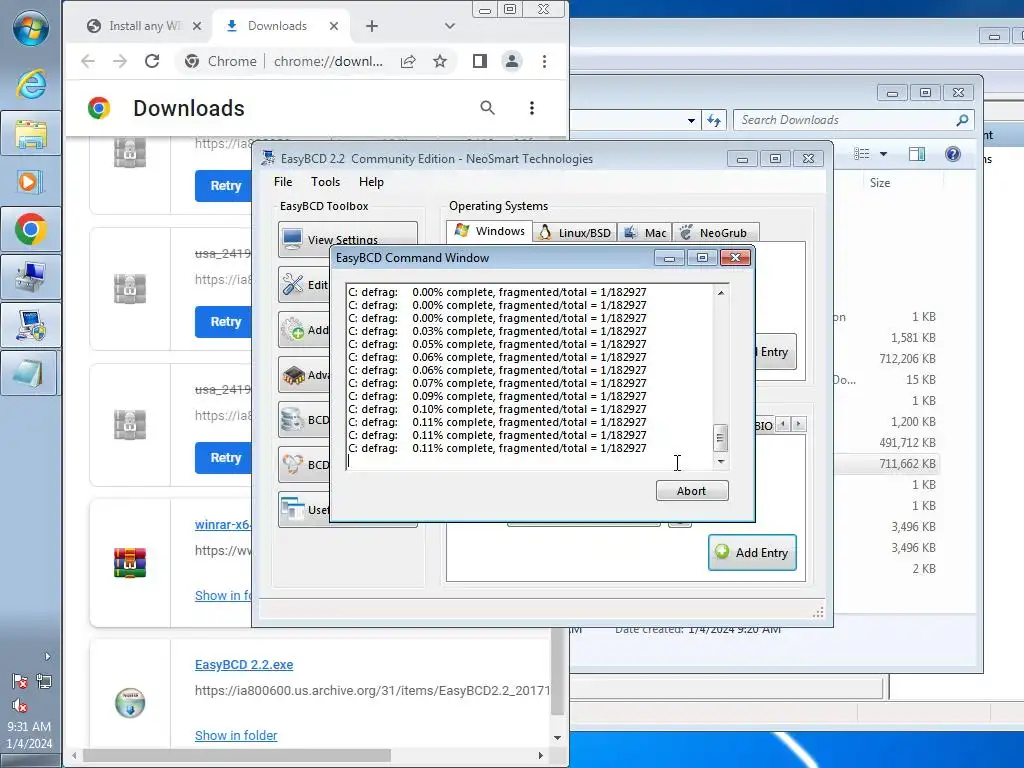1024x768 pixels.
Task: Select the Linux/BSD tab
Action: (x=575, y=232)
